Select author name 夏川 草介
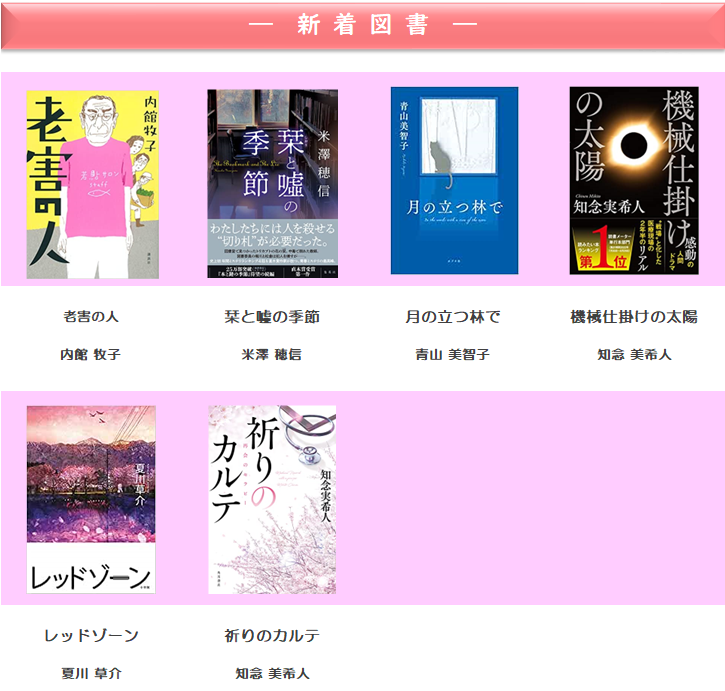Screen dimensions: 725x691 (x=91, y=673)
